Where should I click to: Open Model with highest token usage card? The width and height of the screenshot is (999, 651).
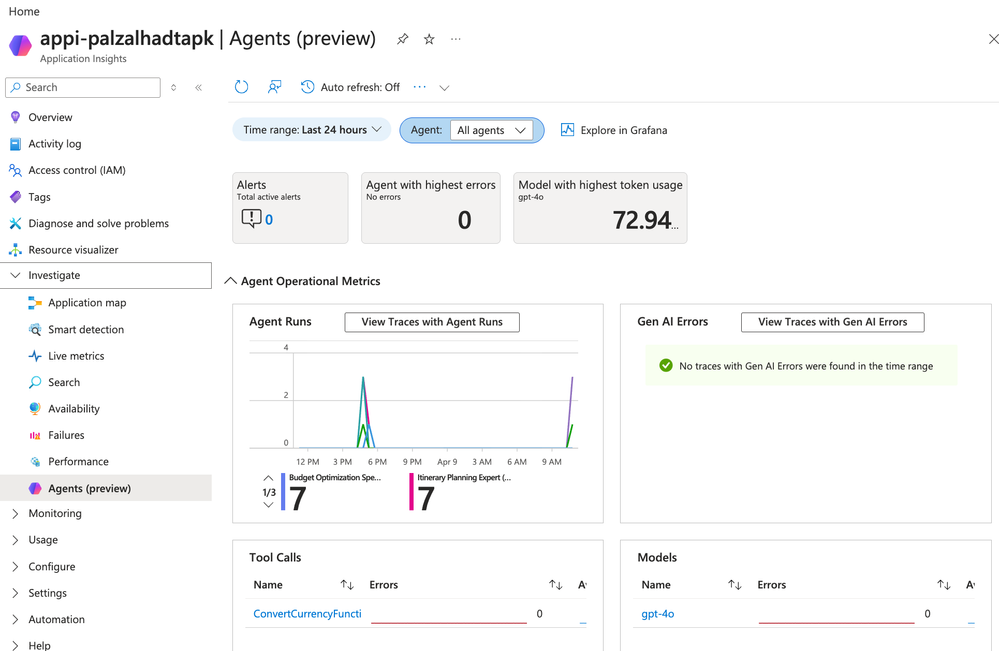(x=600, y=208)
